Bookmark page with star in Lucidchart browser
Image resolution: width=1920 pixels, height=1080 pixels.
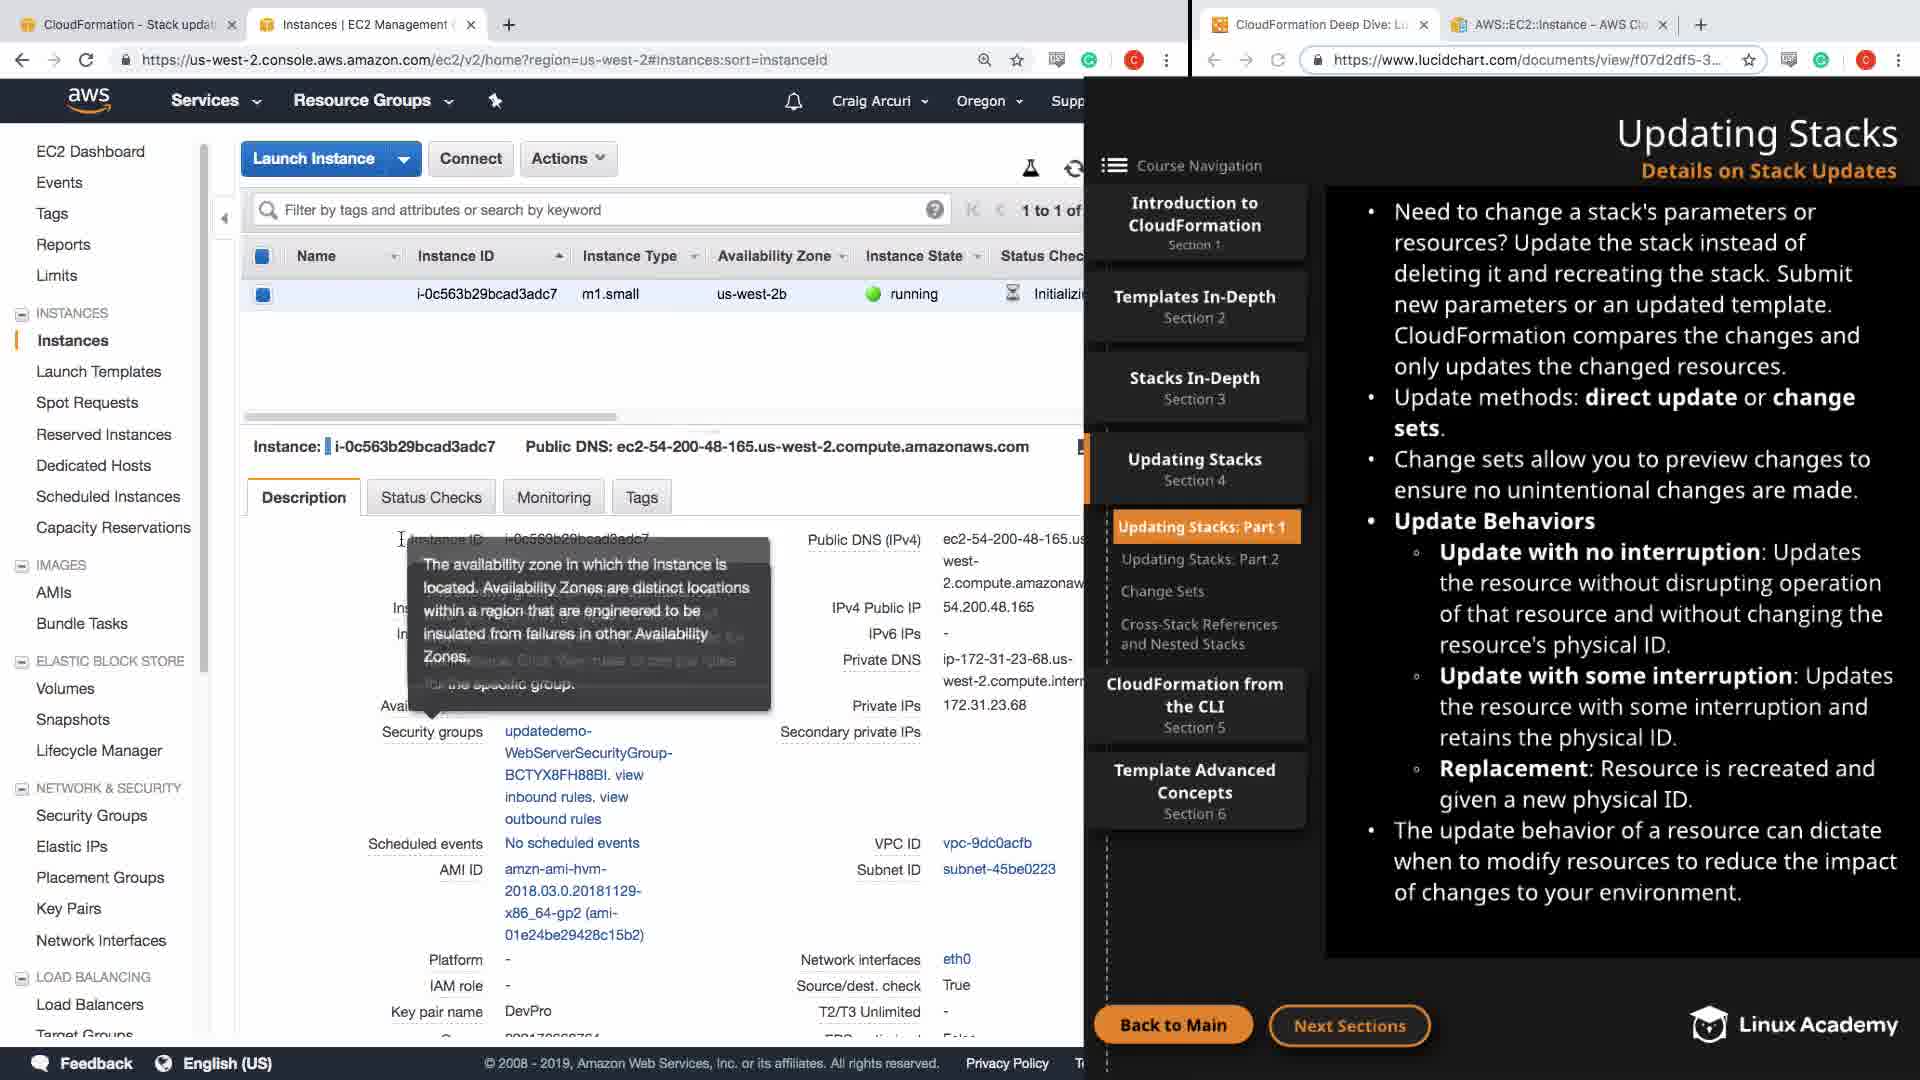(x=1748, y=60)
